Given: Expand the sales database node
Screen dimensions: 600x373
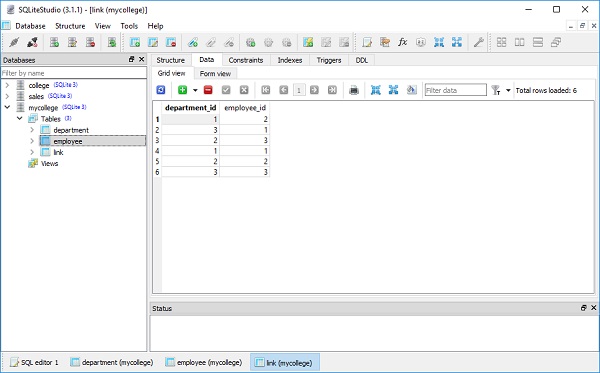Looking at the screenshot, I should [7, 96].
